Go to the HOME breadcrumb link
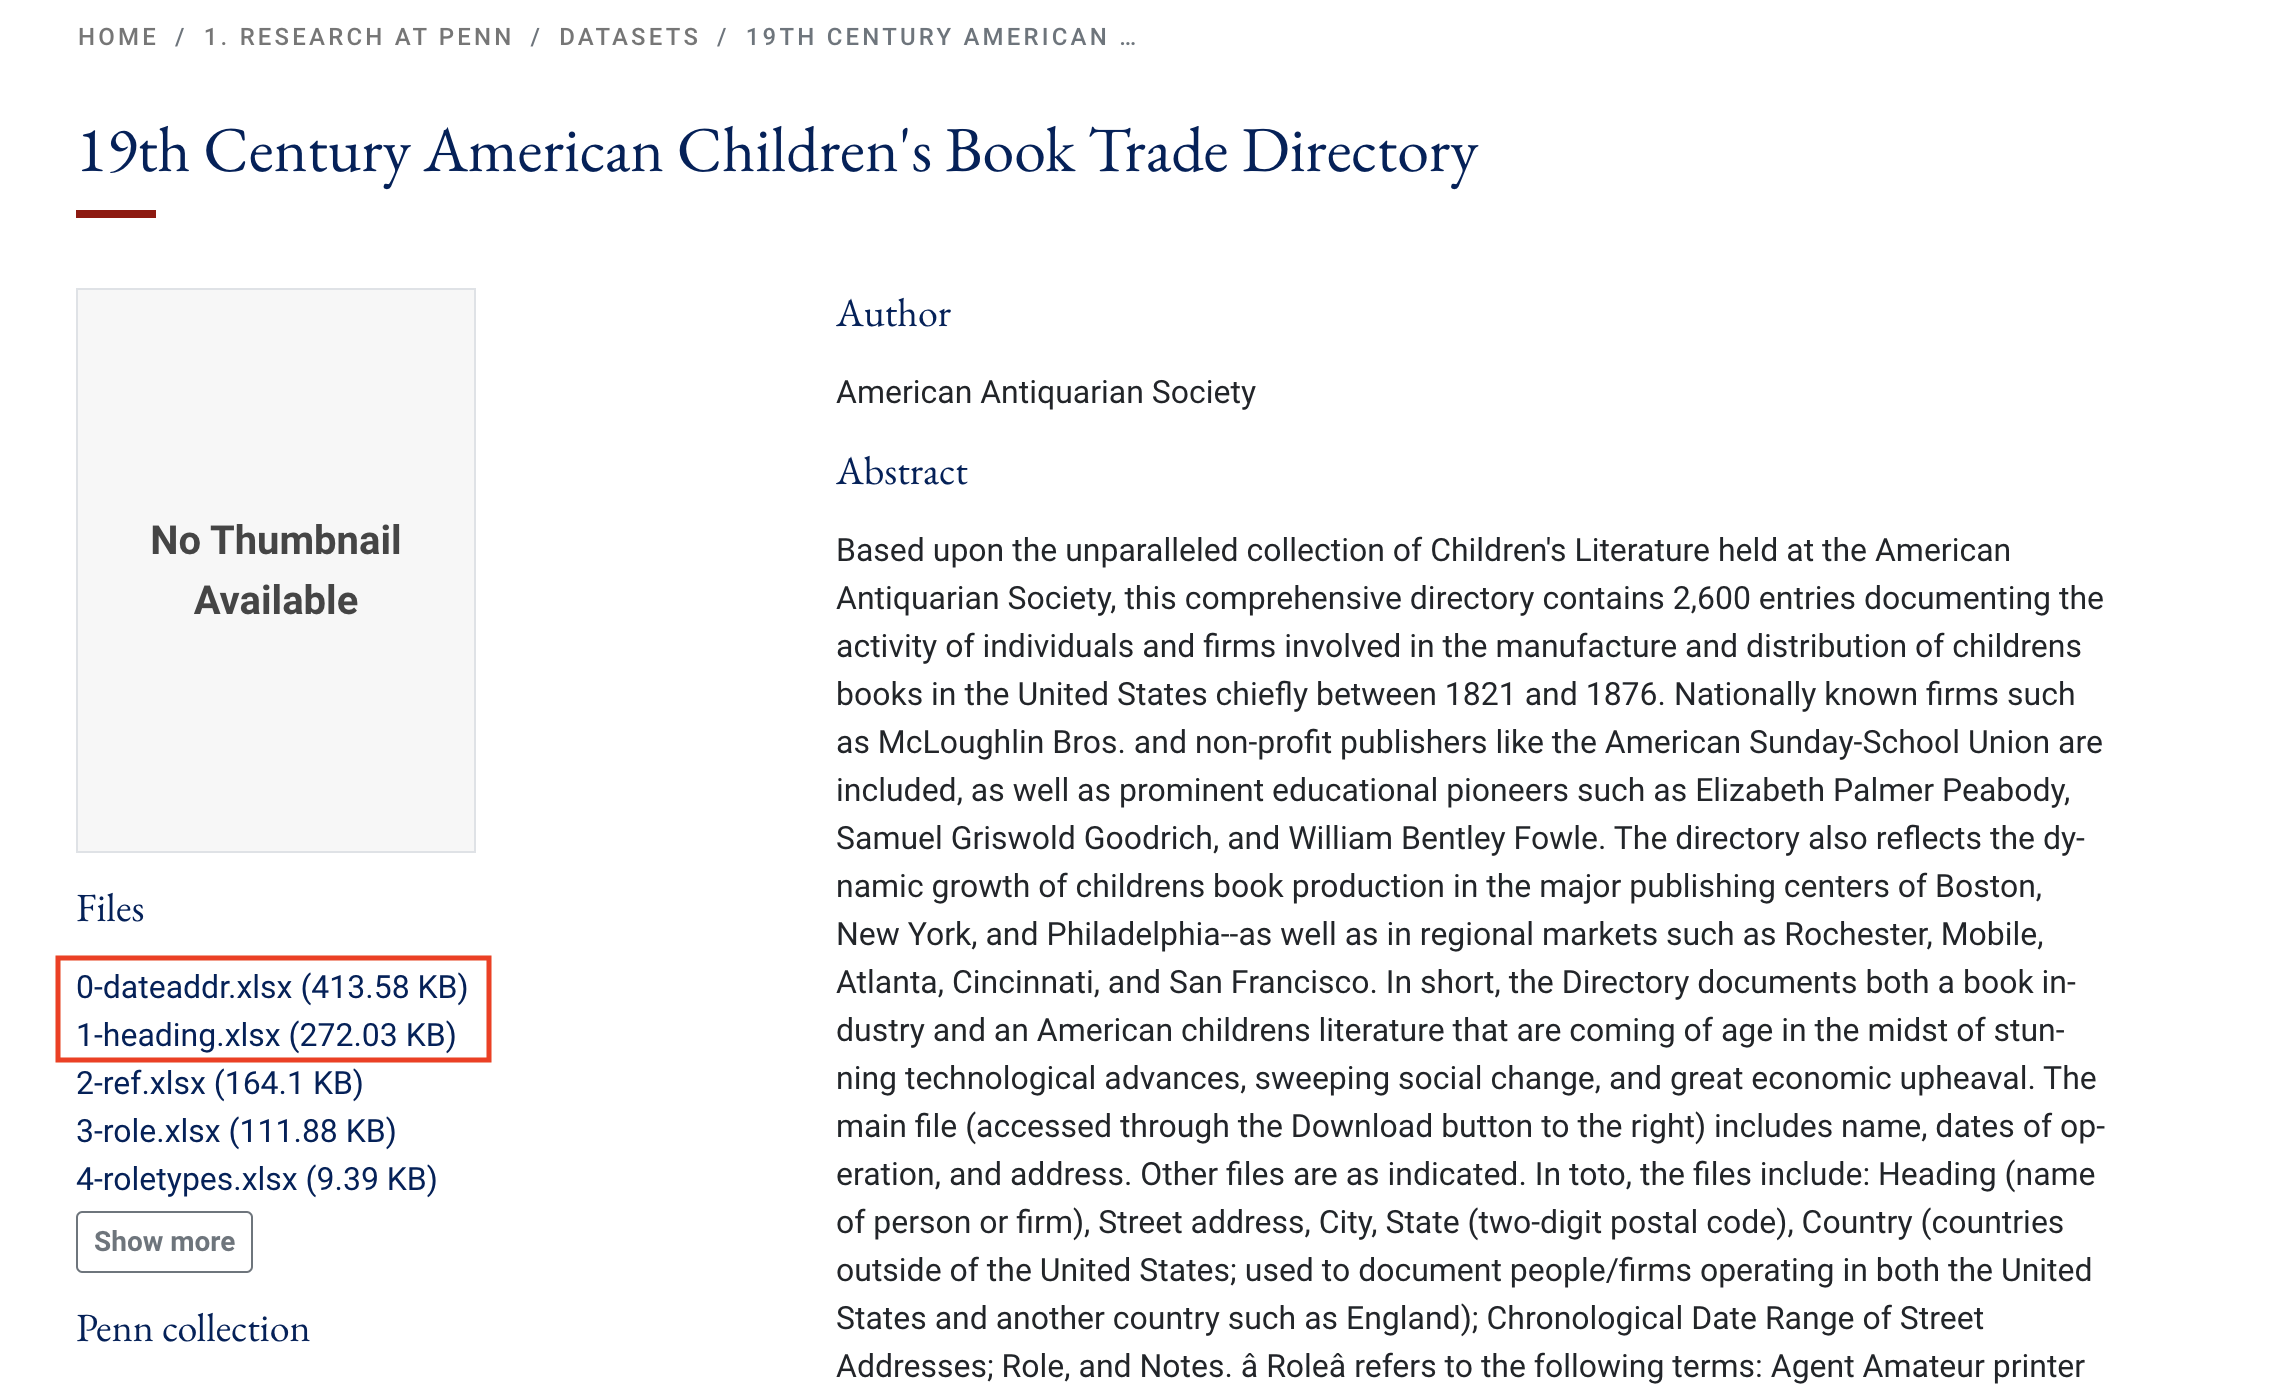This screenshot has width=2286, height=1392. 118,37
